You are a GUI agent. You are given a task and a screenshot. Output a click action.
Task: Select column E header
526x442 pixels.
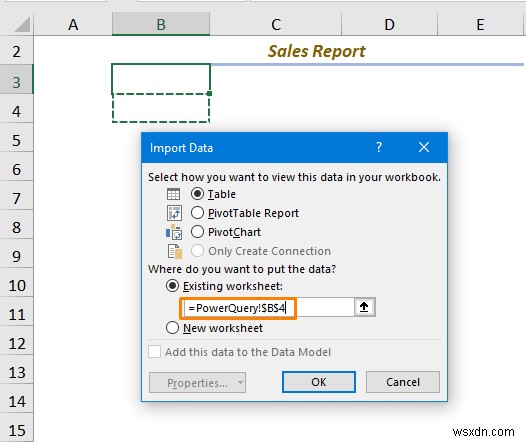click(480, 24)
